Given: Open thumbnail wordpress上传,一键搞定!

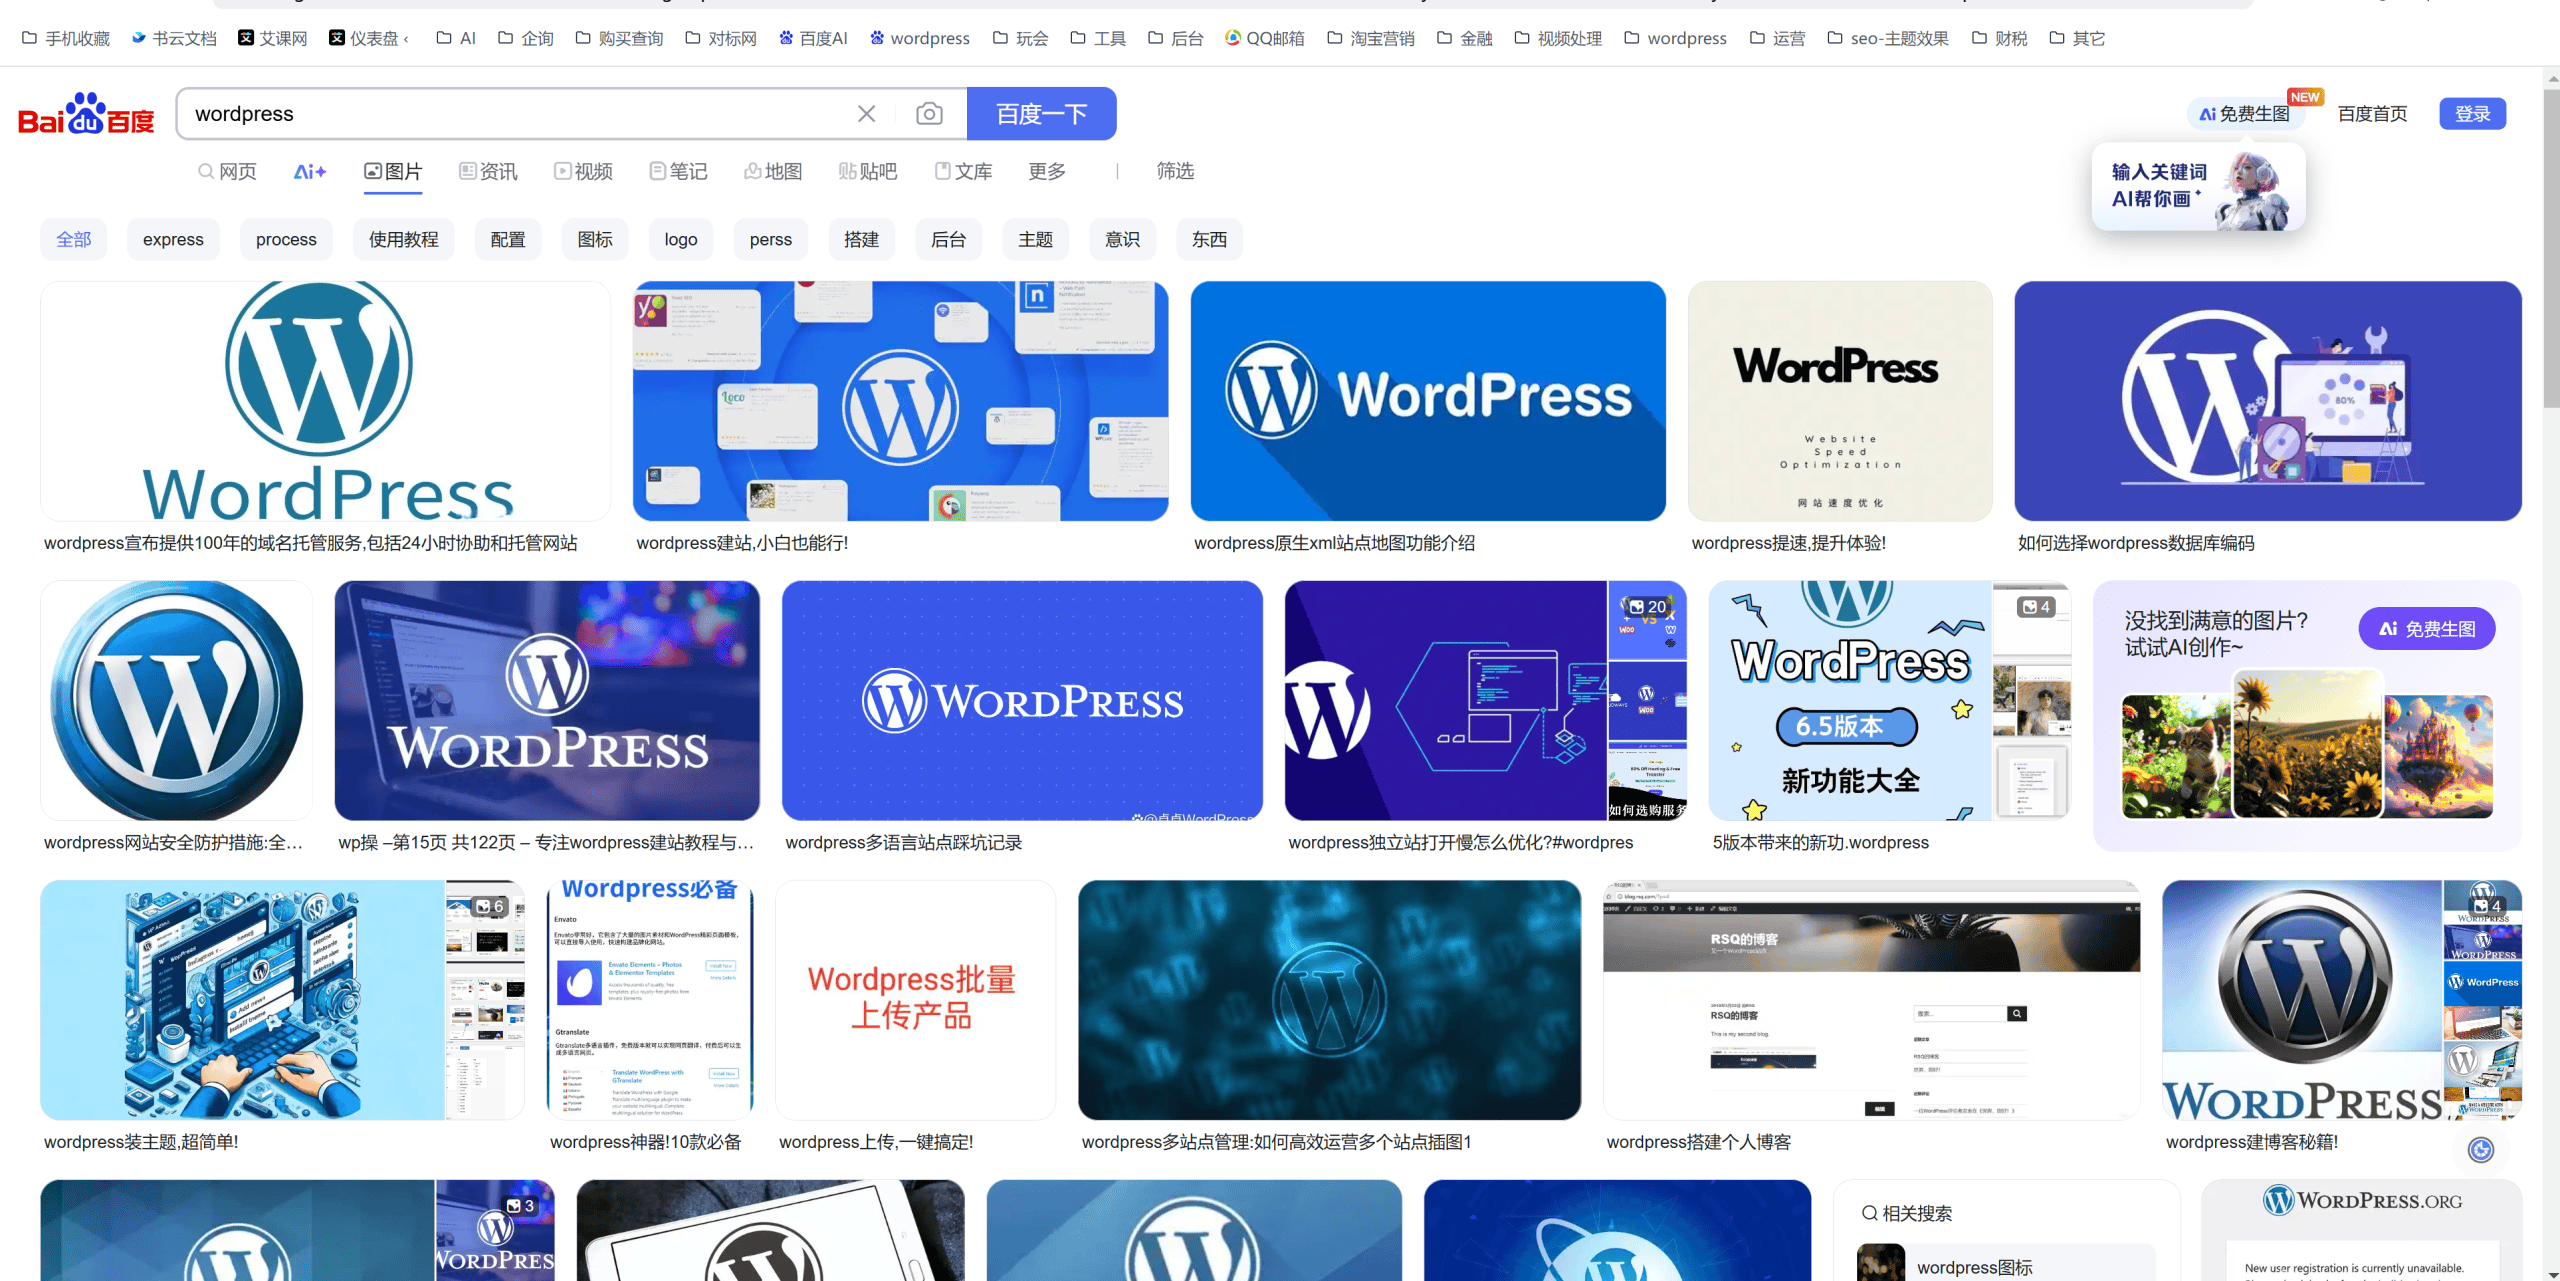Looking at the screenshot, I should tap(915, 1000).
